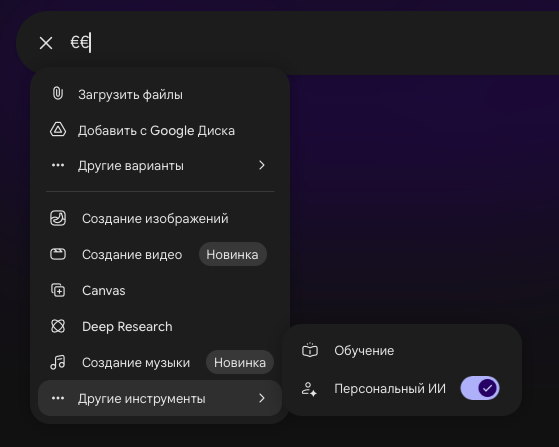Viewport: 559px width, 447px height.
Task: Click the Персональный ИИ person-sparkle icon
Action: (309, 389)
